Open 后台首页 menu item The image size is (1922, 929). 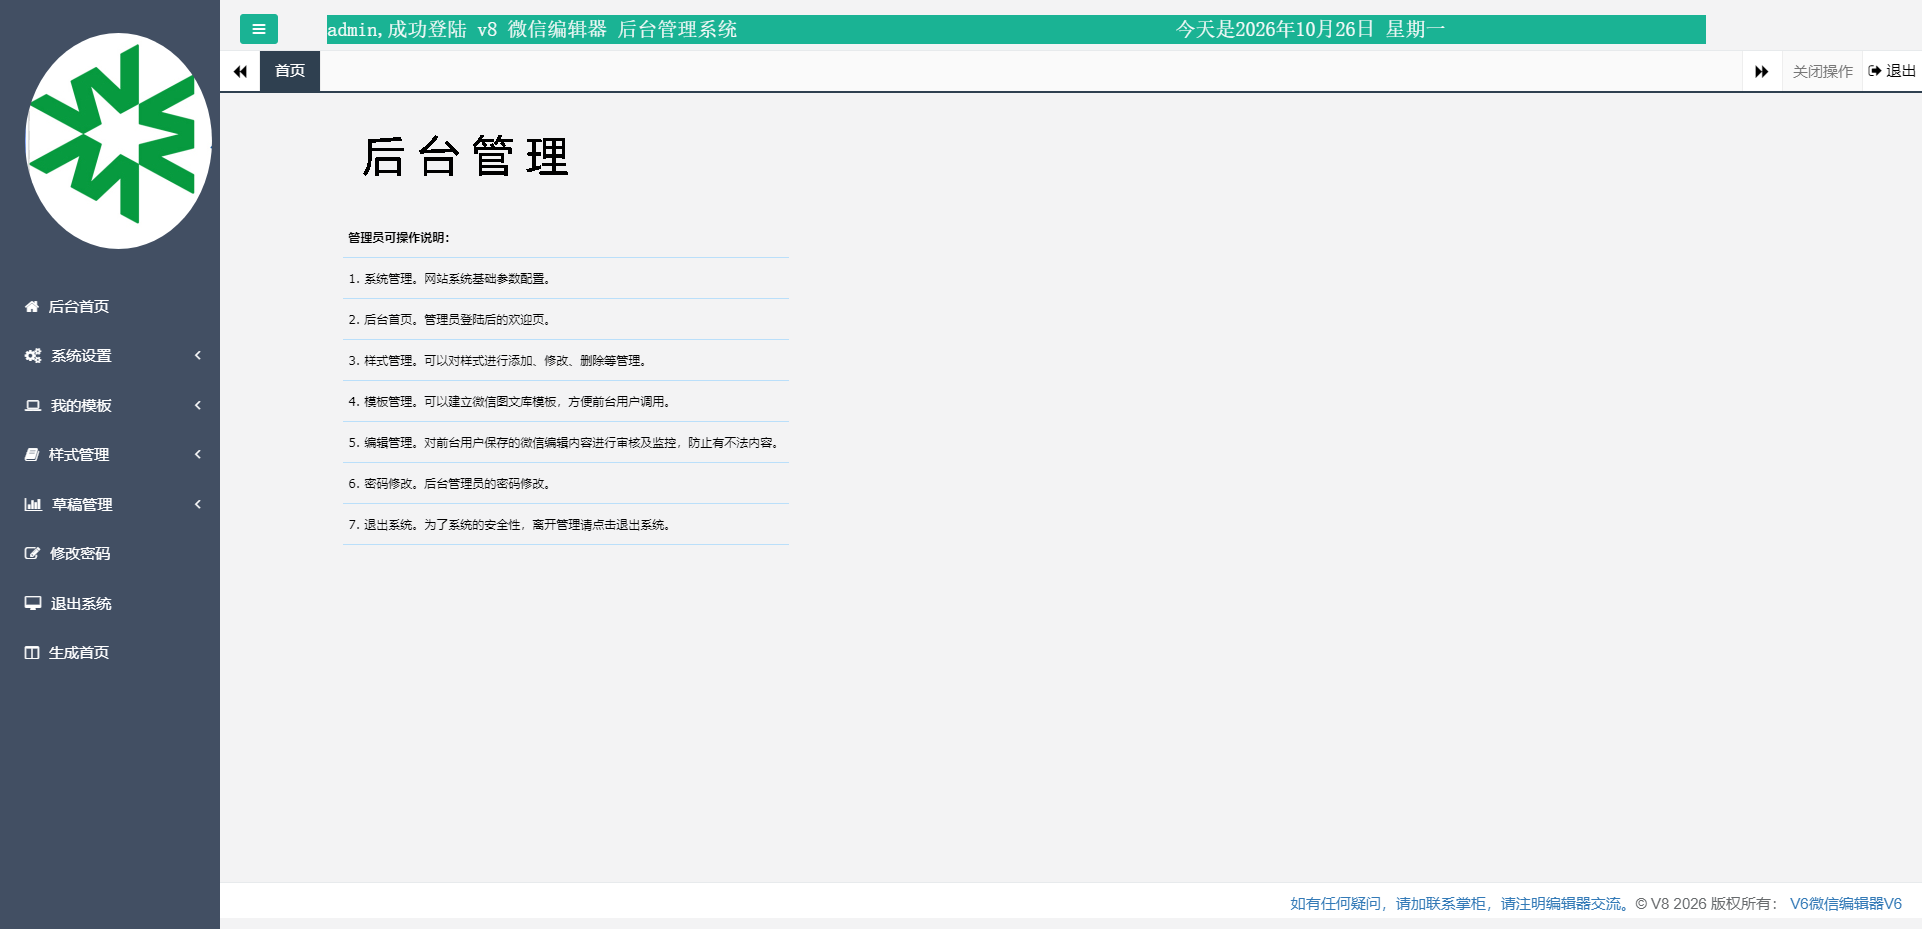(x=110, y=307)
